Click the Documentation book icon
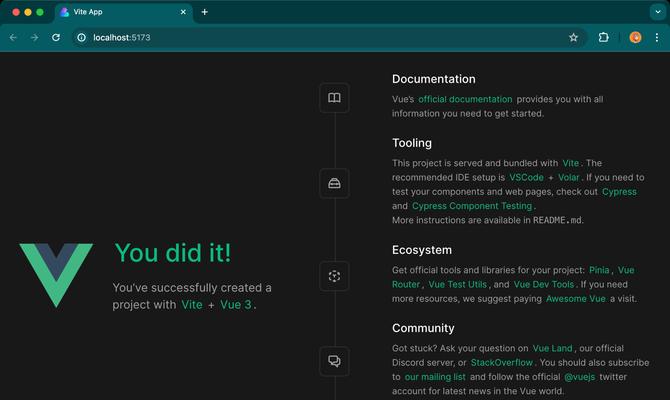This screenshot has height=400, width=670. (x=334, y=98)
